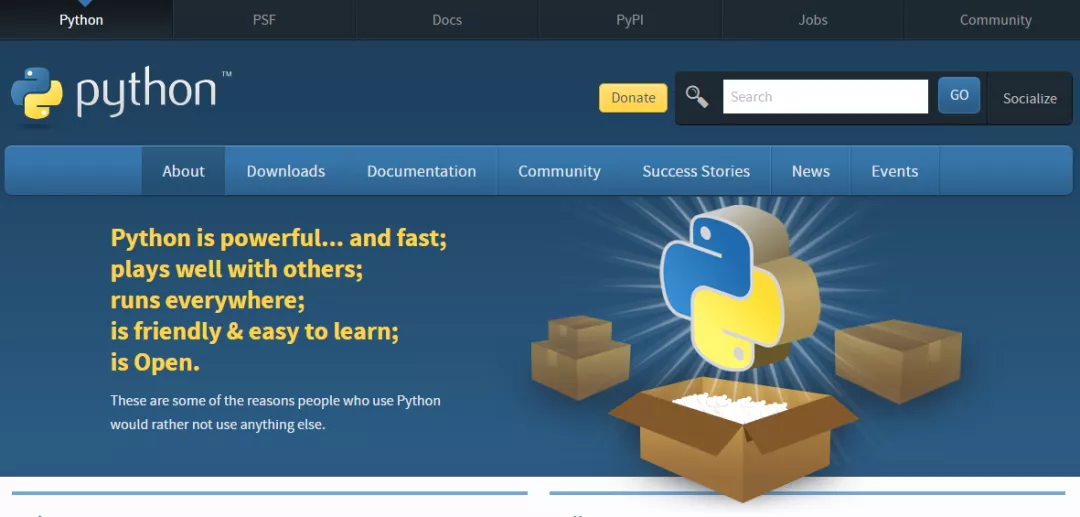Open the Python tab in top bar
This screenshot has width=1080, height=517.
point(81,20)
